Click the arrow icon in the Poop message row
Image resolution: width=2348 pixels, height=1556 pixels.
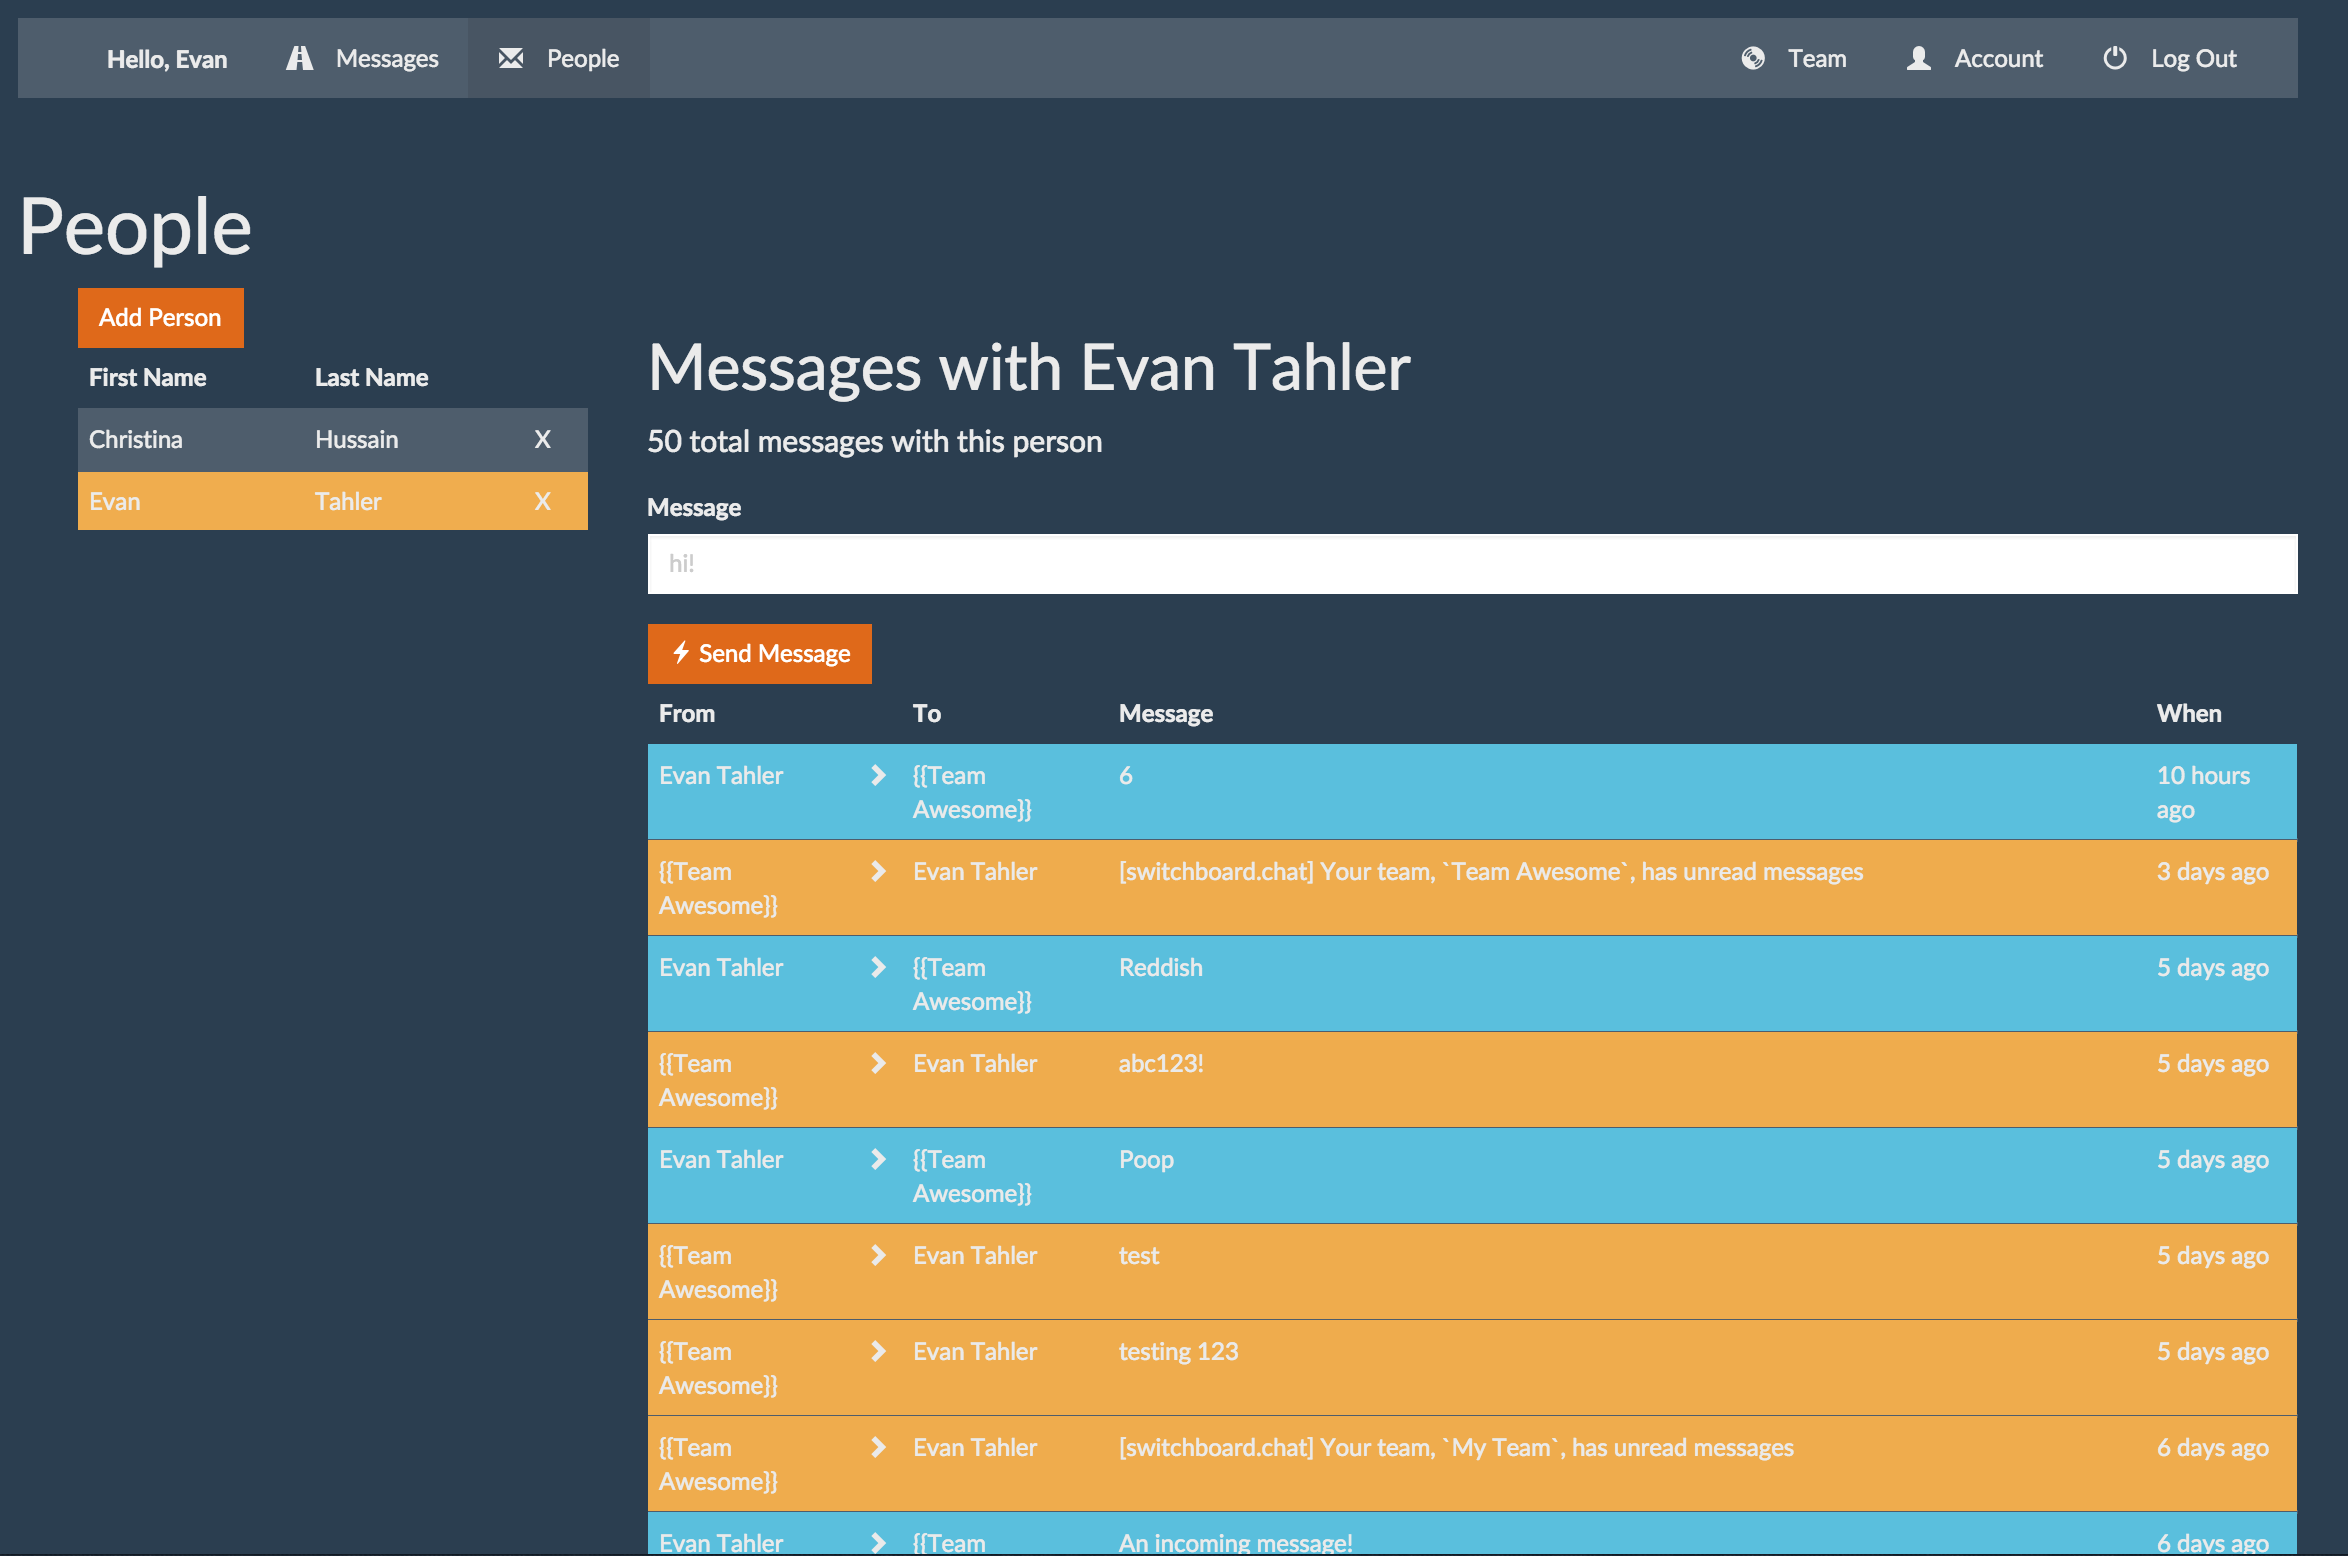(877, 1159)
